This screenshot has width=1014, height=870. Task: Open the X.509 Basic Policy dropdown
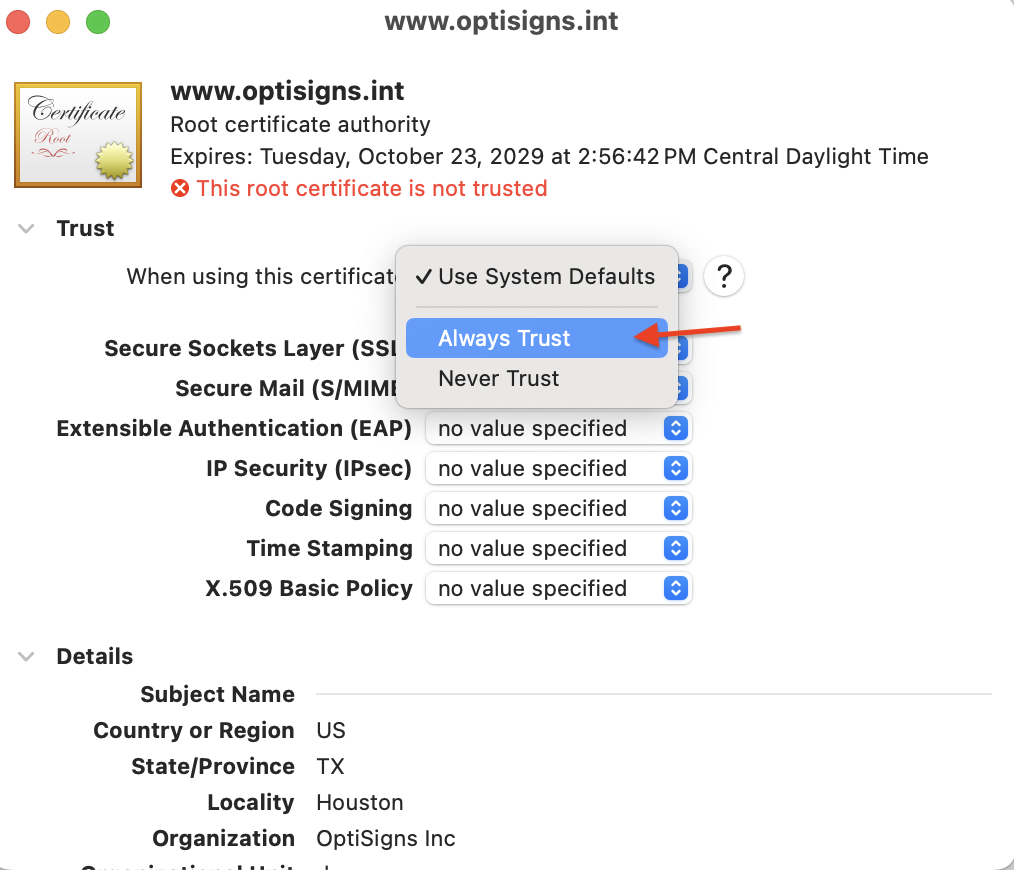[x=559, y=589]
